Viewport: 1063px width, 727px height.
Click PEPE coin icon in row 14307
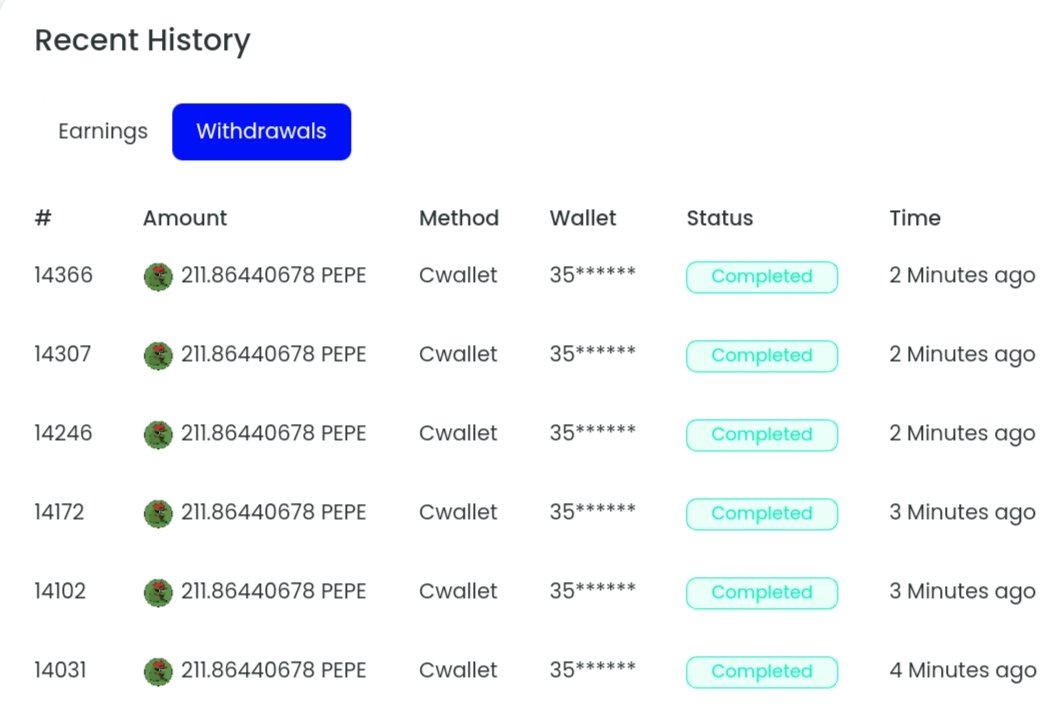coord(158,355)
